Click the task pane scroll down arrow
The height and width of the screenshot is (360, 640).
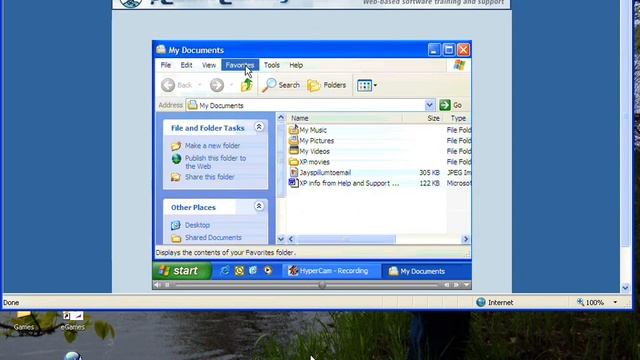[x=280, y=239]
